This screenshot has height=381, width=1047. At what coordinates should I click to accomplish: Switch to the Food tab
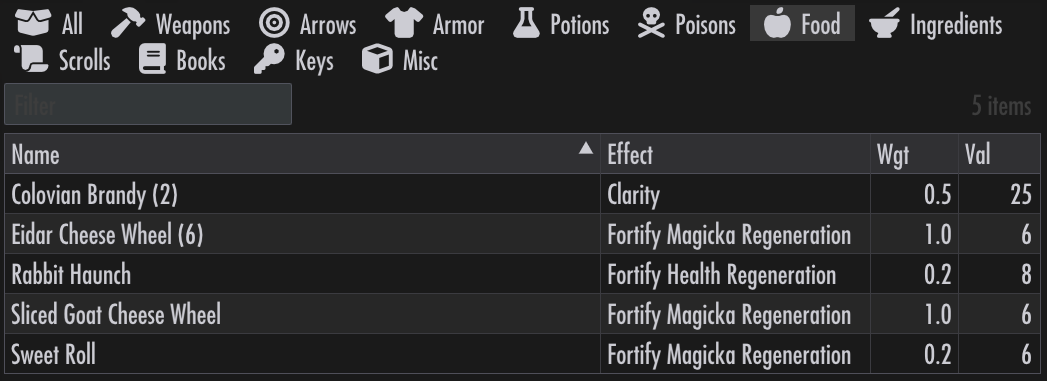tap(802, 23)
